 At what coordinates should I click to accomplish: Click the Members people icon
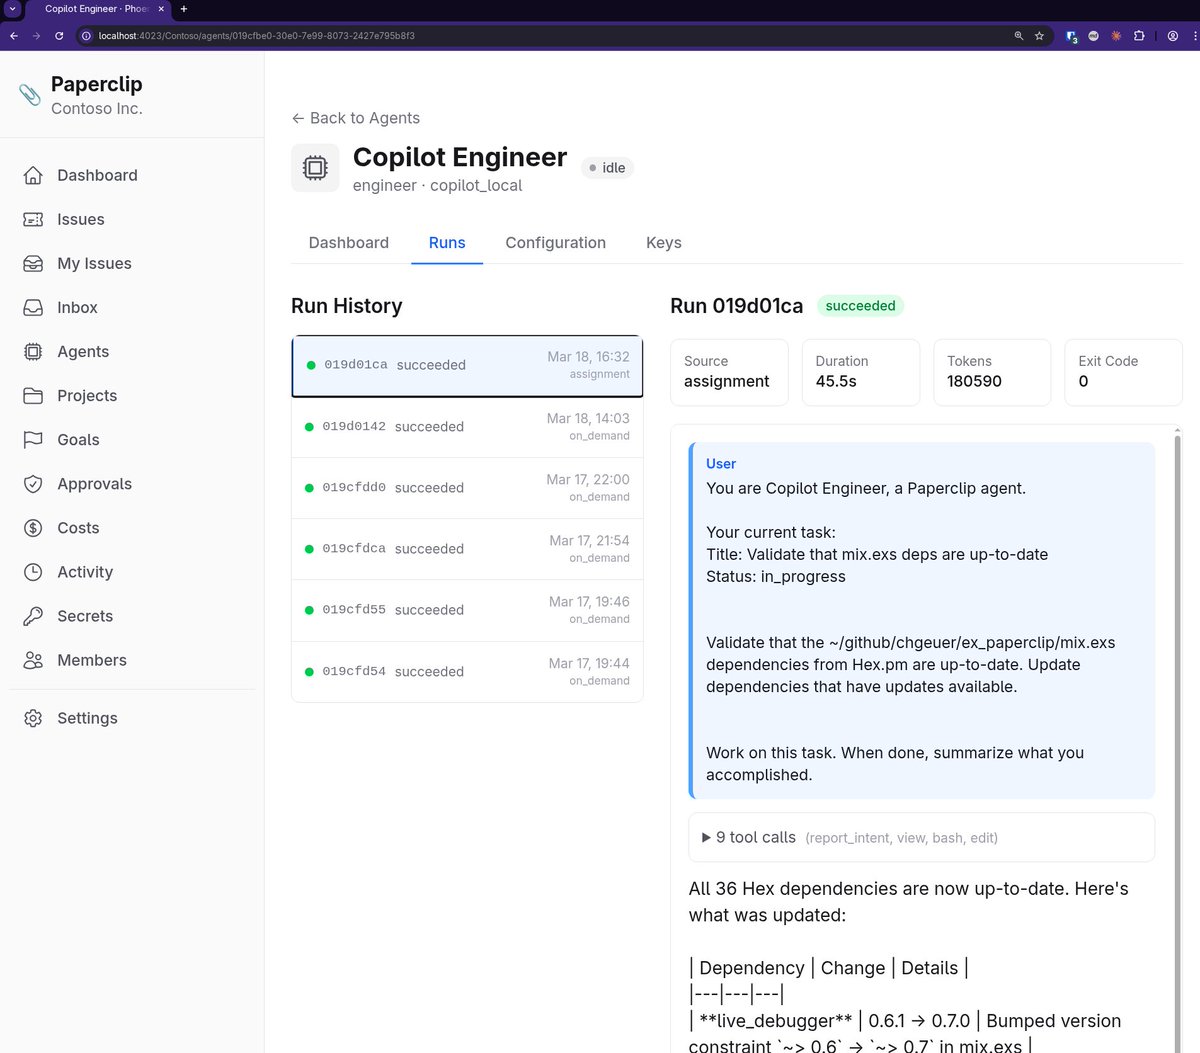click(33, 660)
